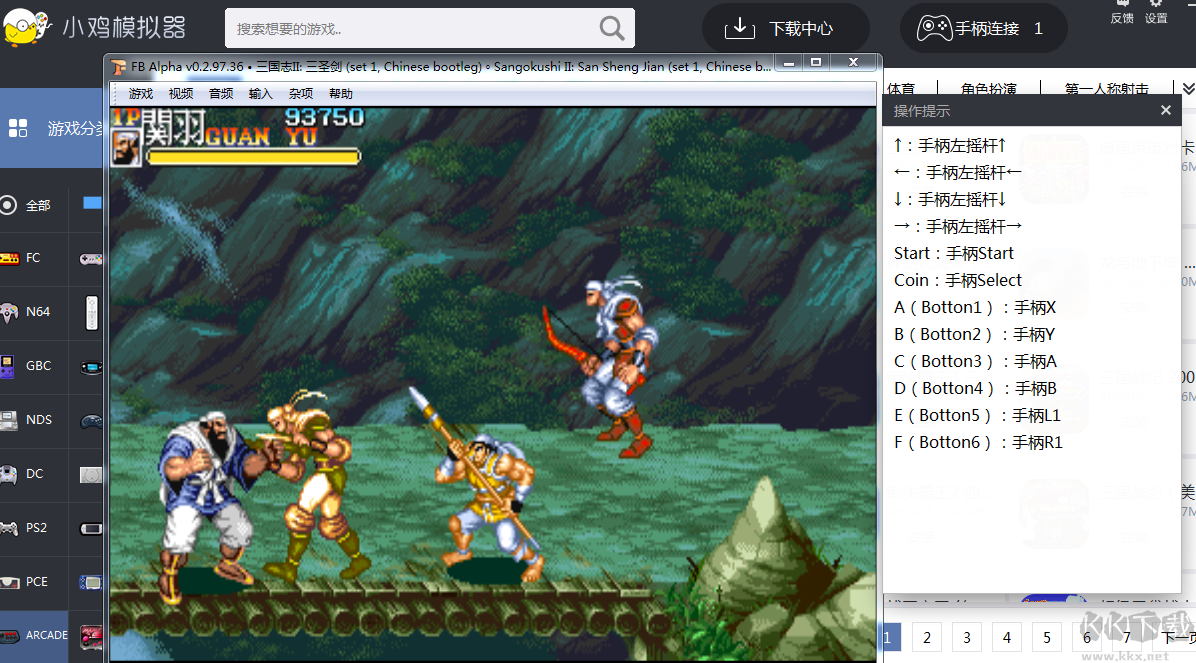1196x663 pixels.
Task: Close the 操作提示 hints panel
Action: [1165, 111]
